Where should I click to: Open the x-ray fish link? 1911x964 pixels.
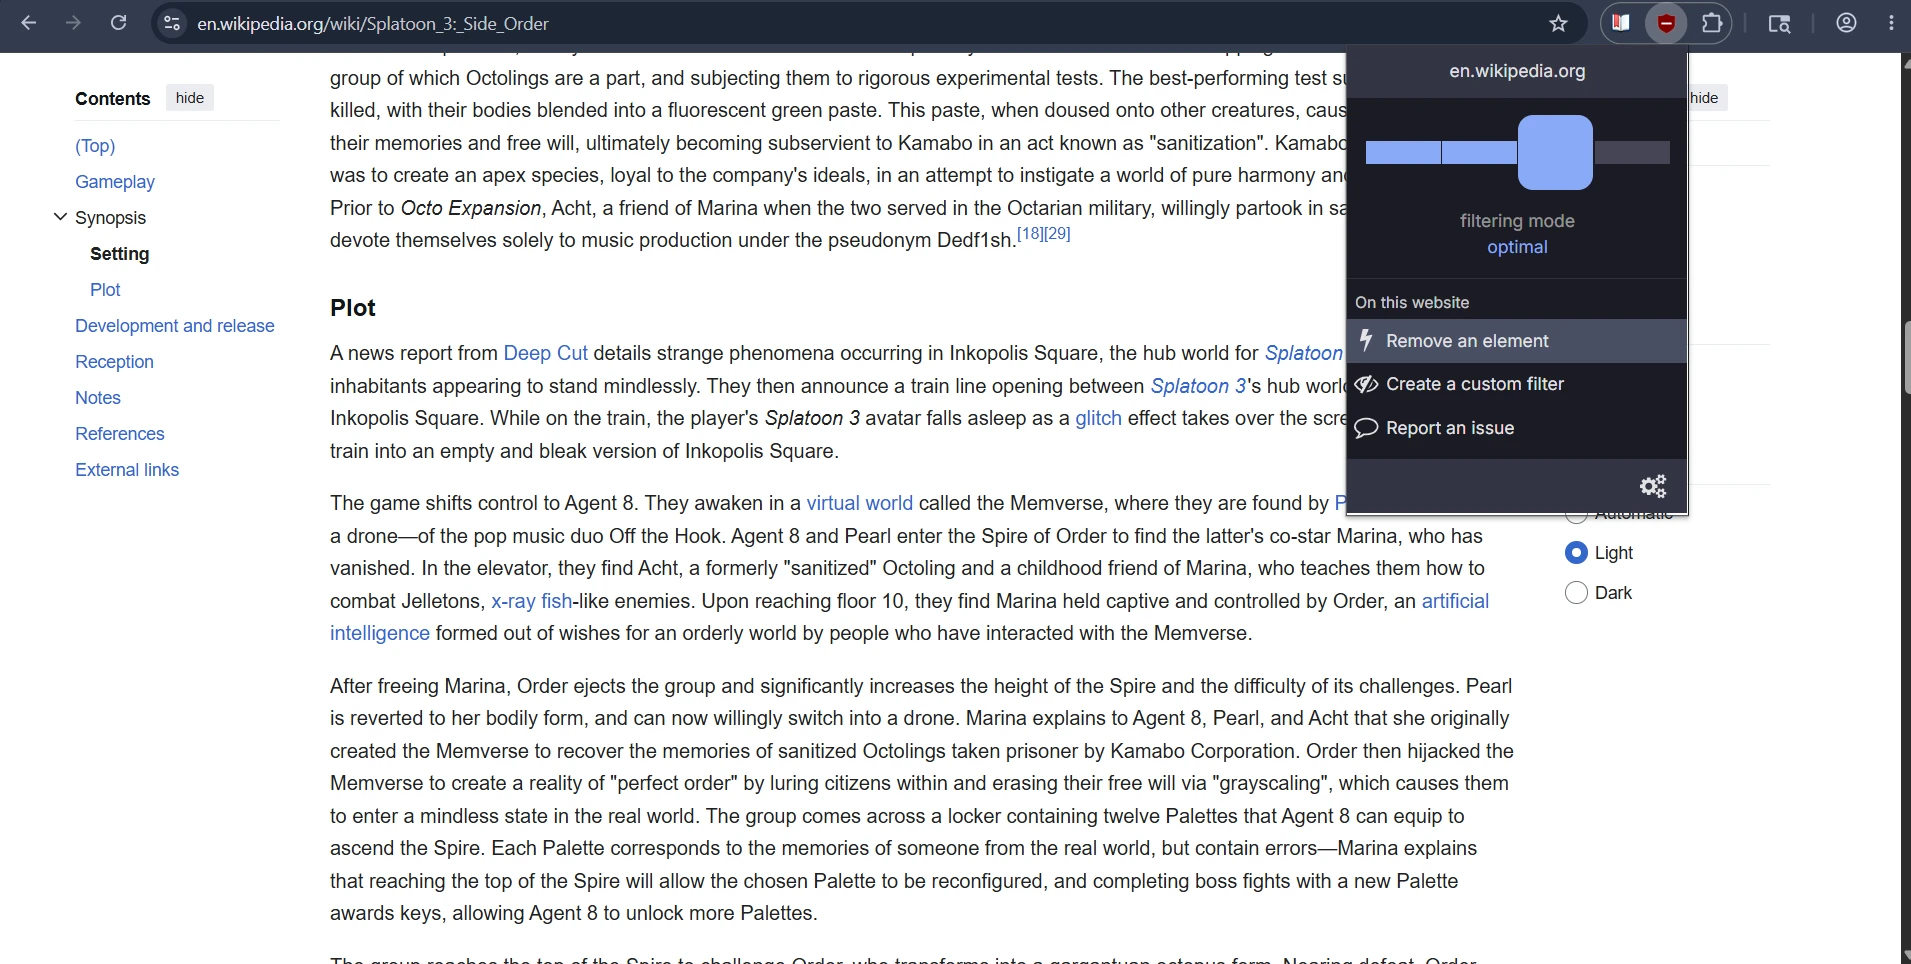click(532, 601)
